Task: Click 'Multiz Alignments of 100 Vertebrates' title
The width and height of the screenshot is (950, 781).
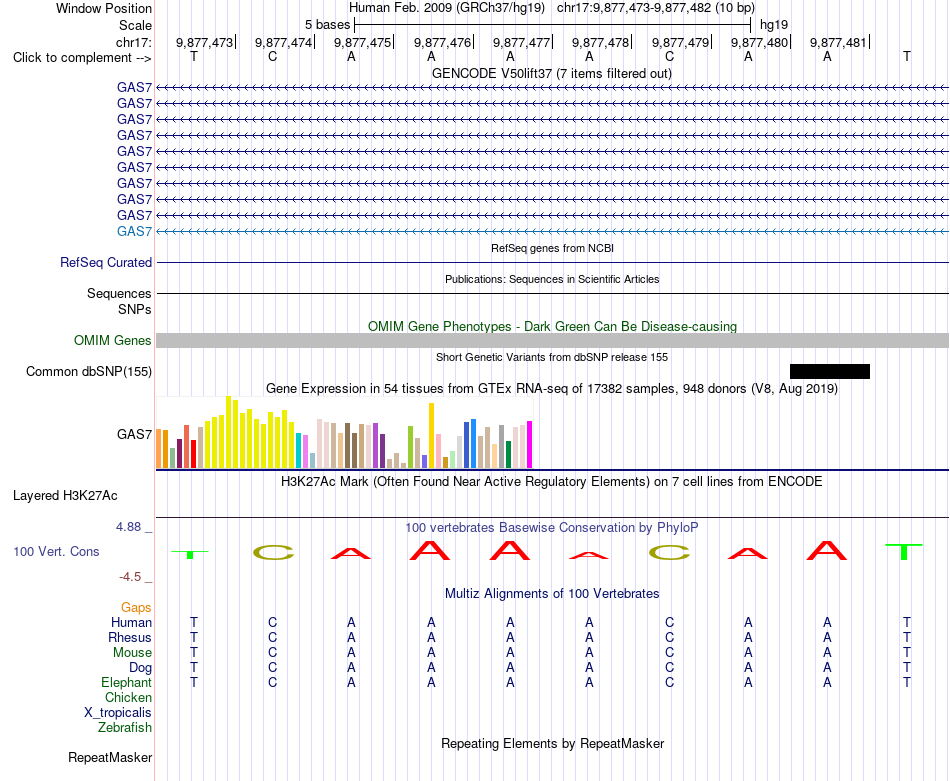Action: (552, 594)
